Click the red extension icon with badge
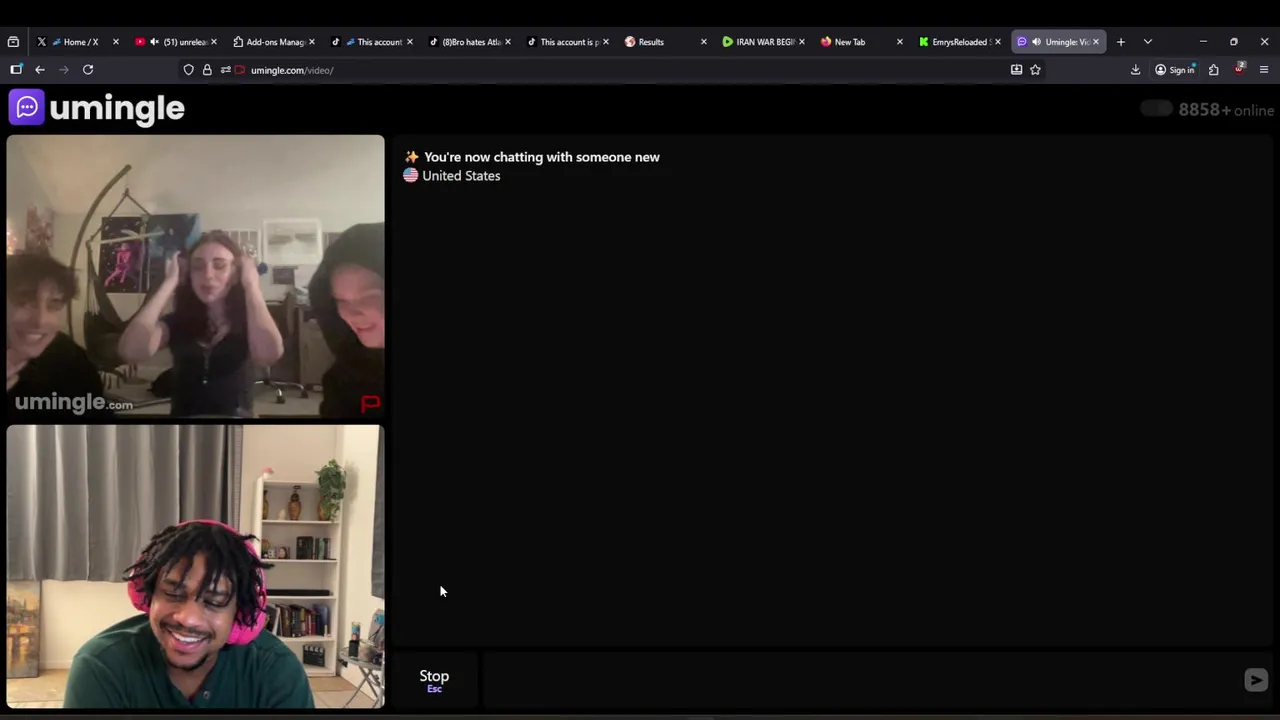 point(1239,69)
